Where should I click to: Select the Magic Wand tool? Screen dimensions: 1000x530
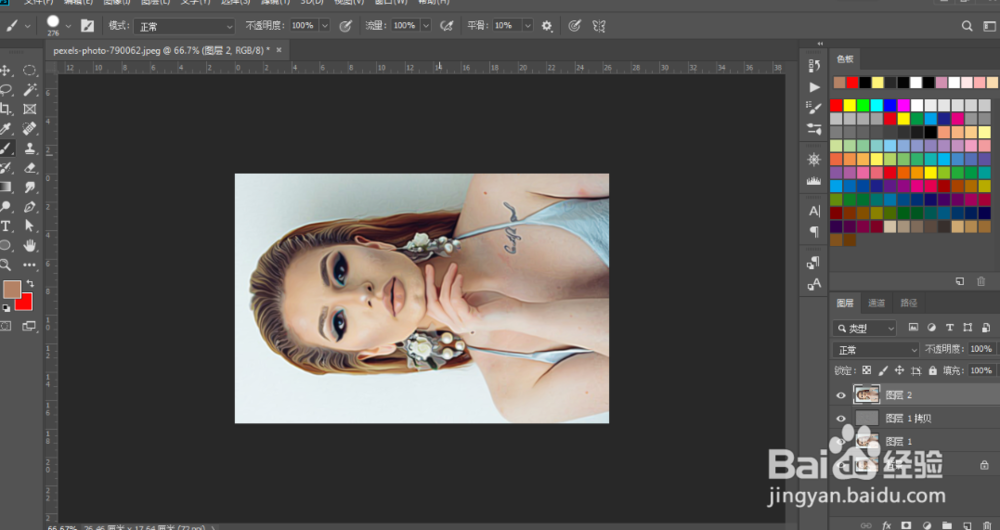coord(29,90)
